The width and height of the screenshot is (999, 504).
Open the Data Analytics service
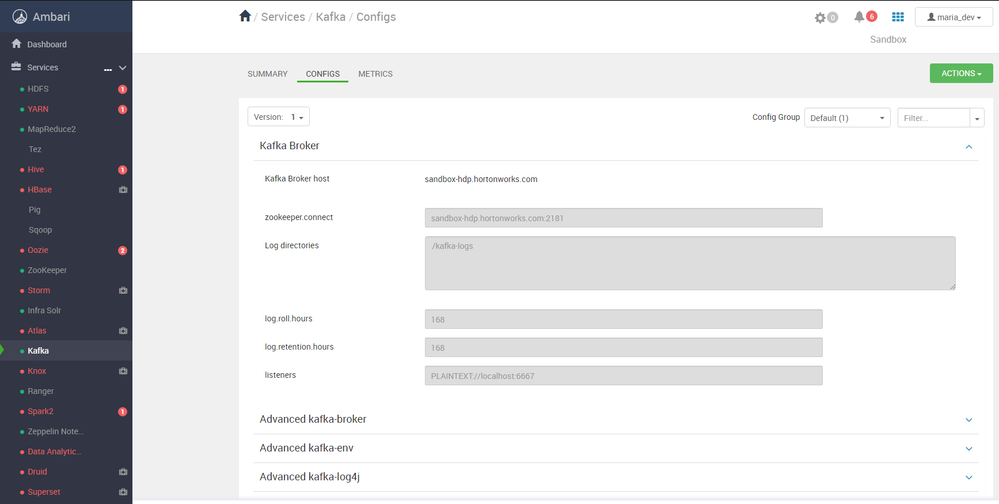tap(55, 452)
